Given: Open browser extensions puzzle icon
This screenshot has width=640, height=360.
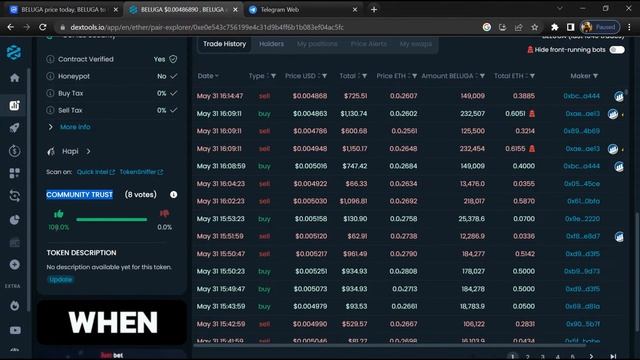Looking at the screenshot, I should point(554,27).
